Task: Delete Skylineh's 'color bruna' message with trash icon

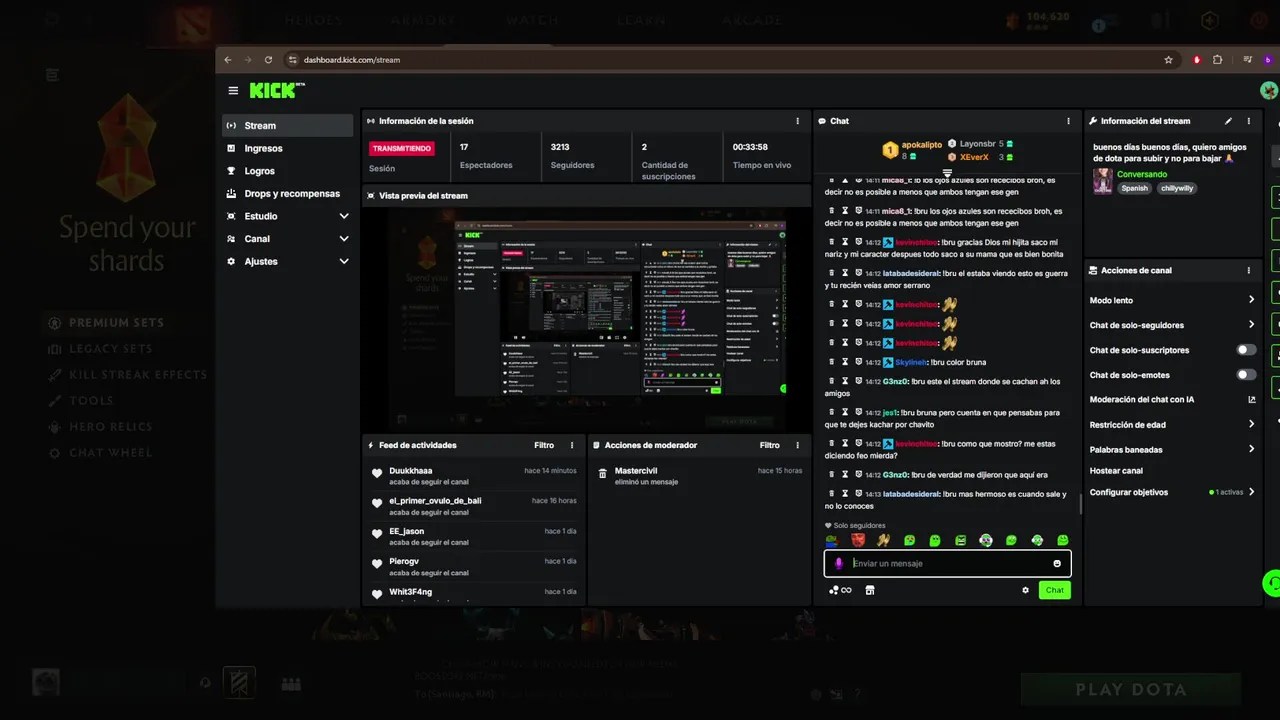Action: coord(831,362)
